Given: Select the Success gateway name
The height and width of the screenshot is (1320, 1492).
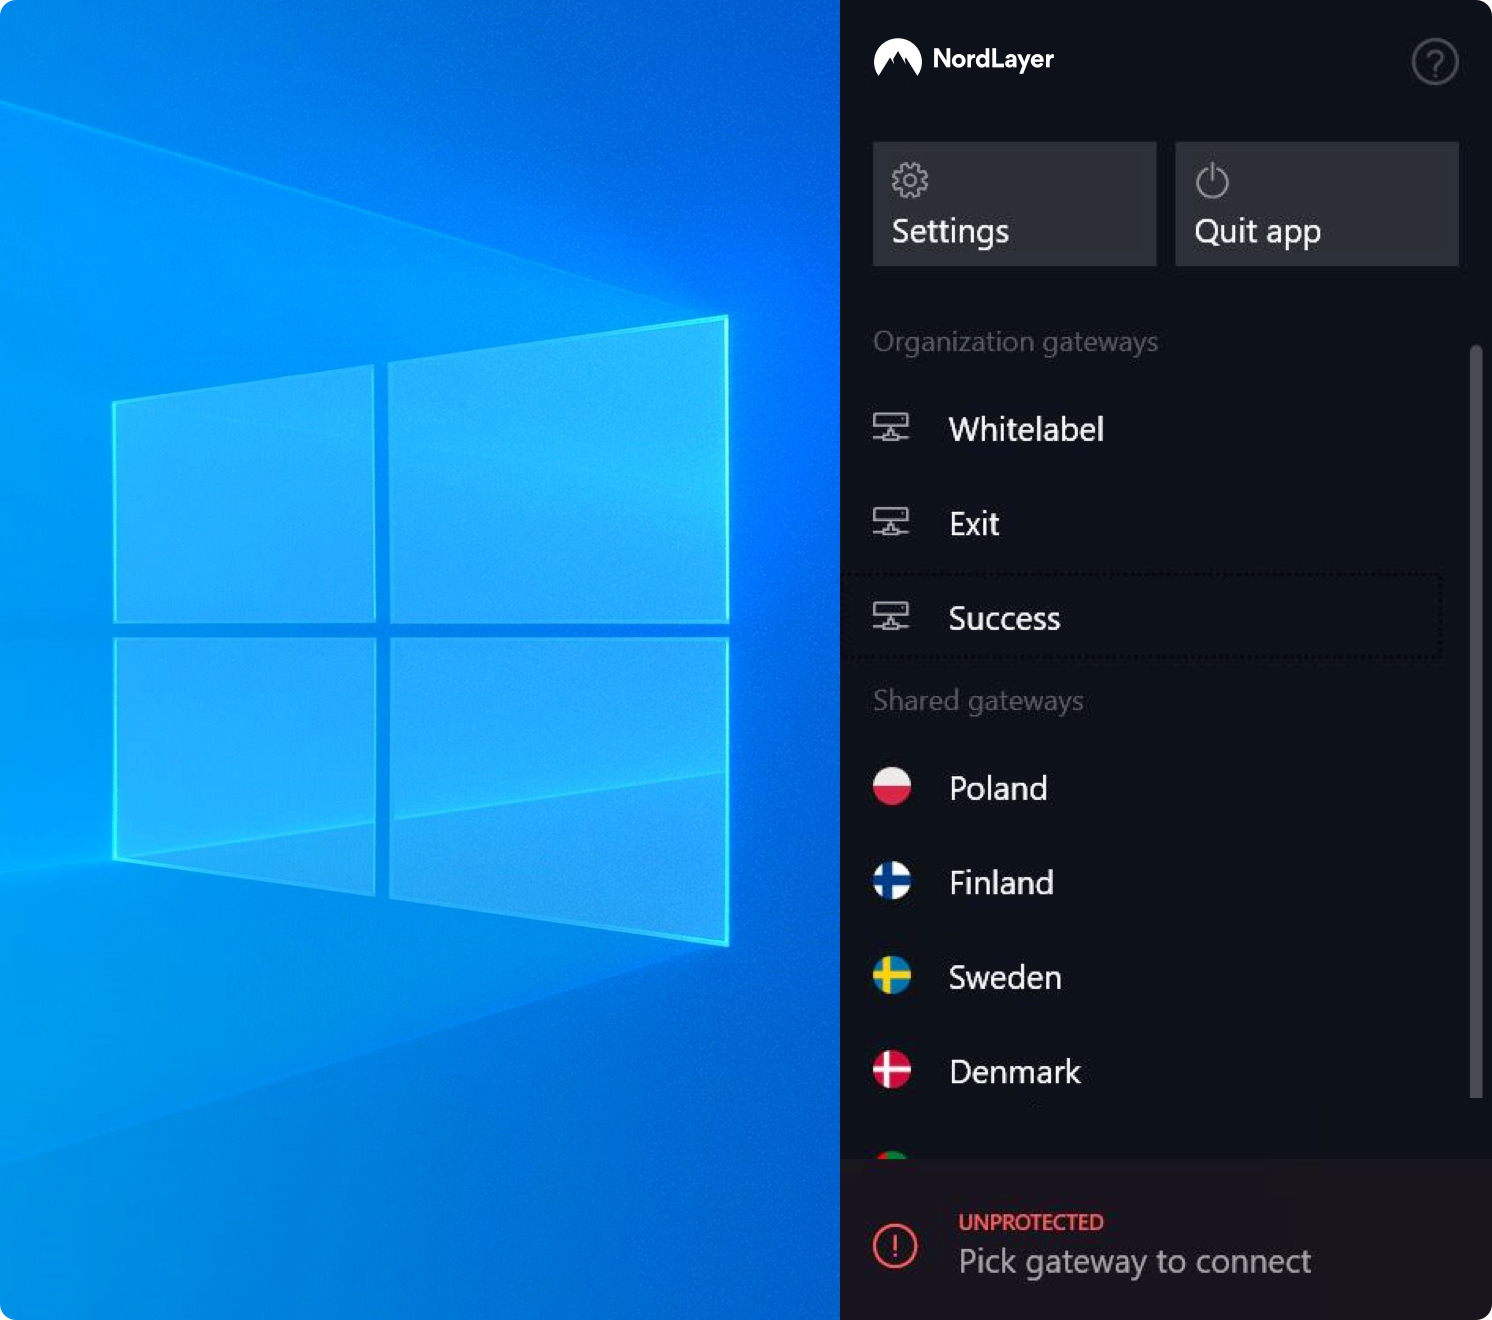Looking at the screenshot, I should pos(1004,618).
